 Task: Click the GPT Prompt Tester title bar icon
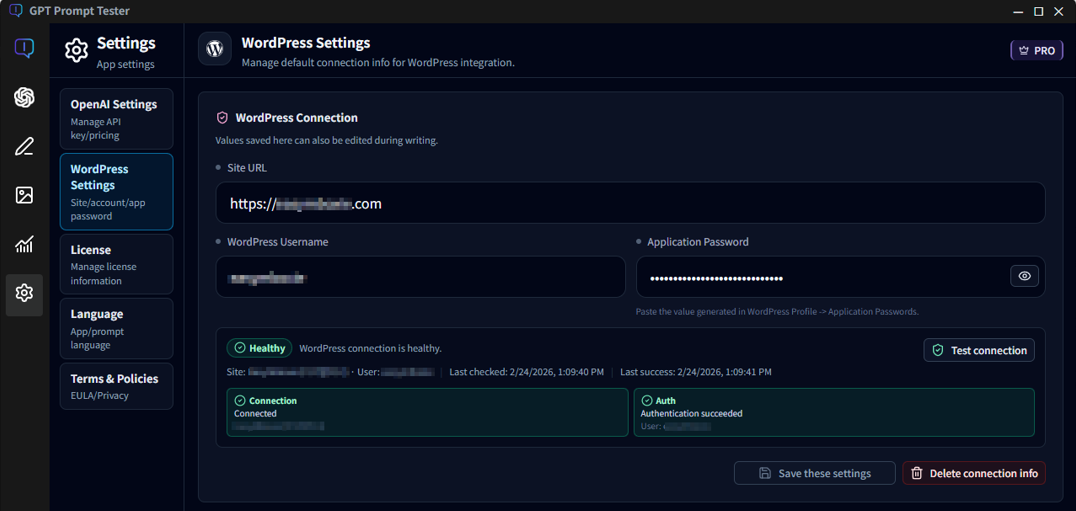[x=16, y=10]
